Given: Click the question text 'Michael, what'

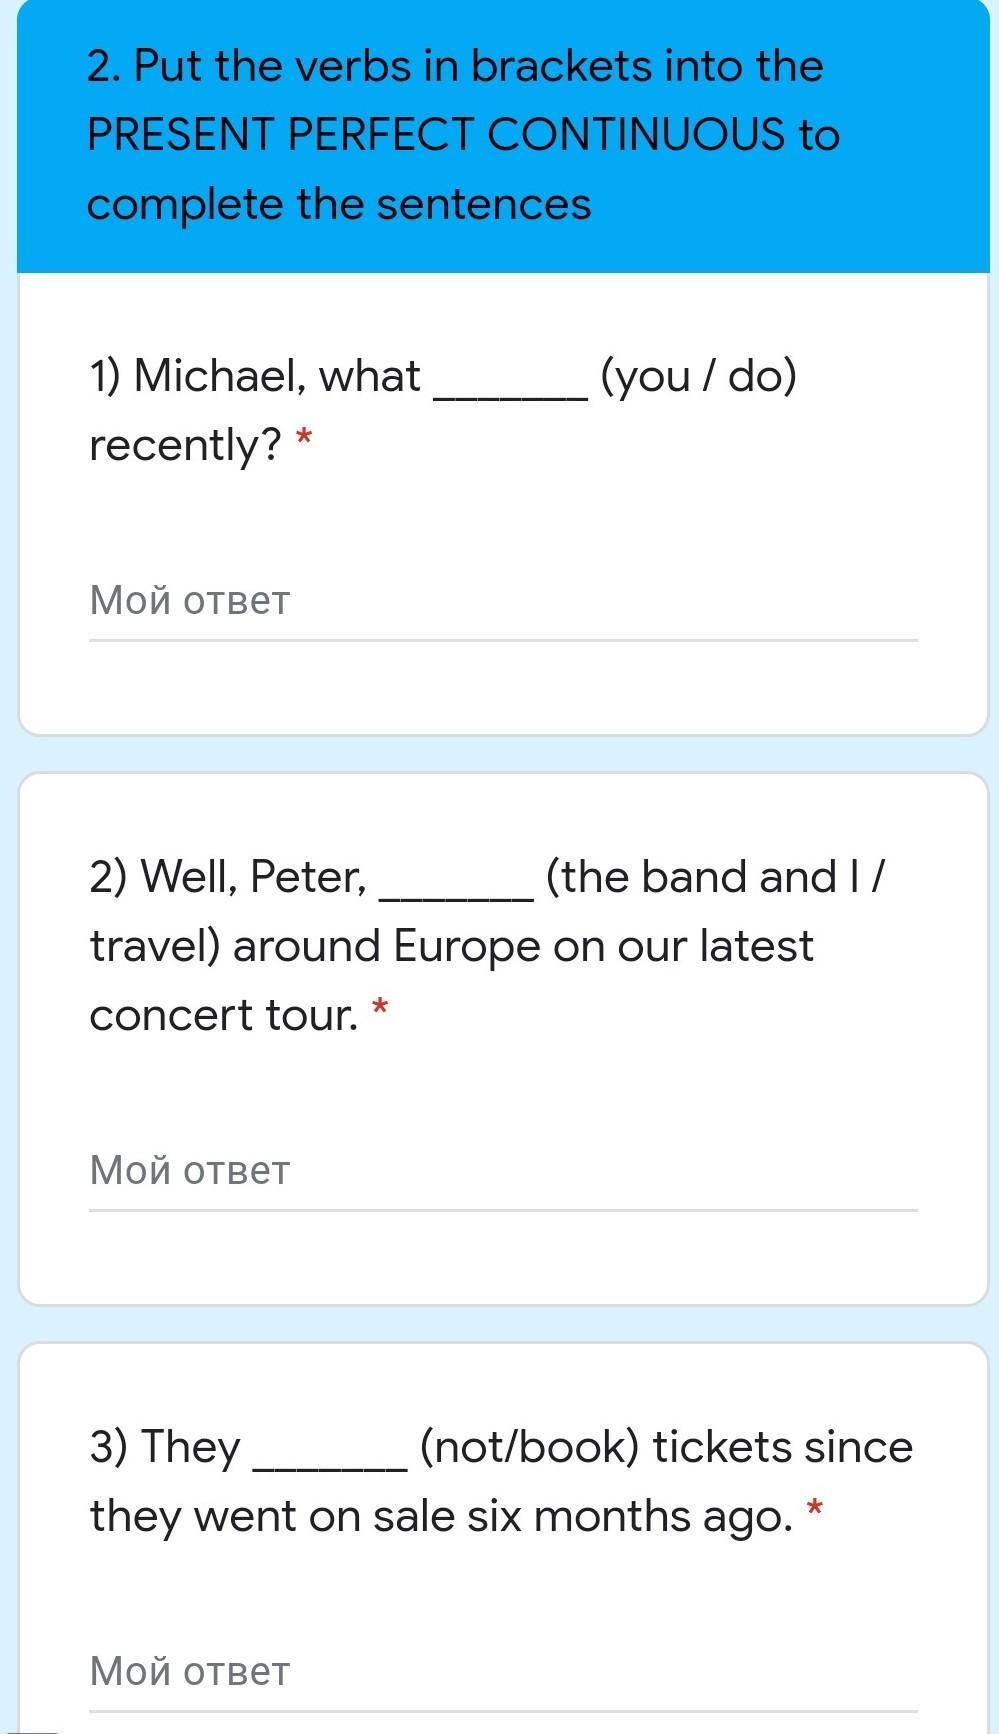Looking at the screenshot, I should (x=255, y=377).
